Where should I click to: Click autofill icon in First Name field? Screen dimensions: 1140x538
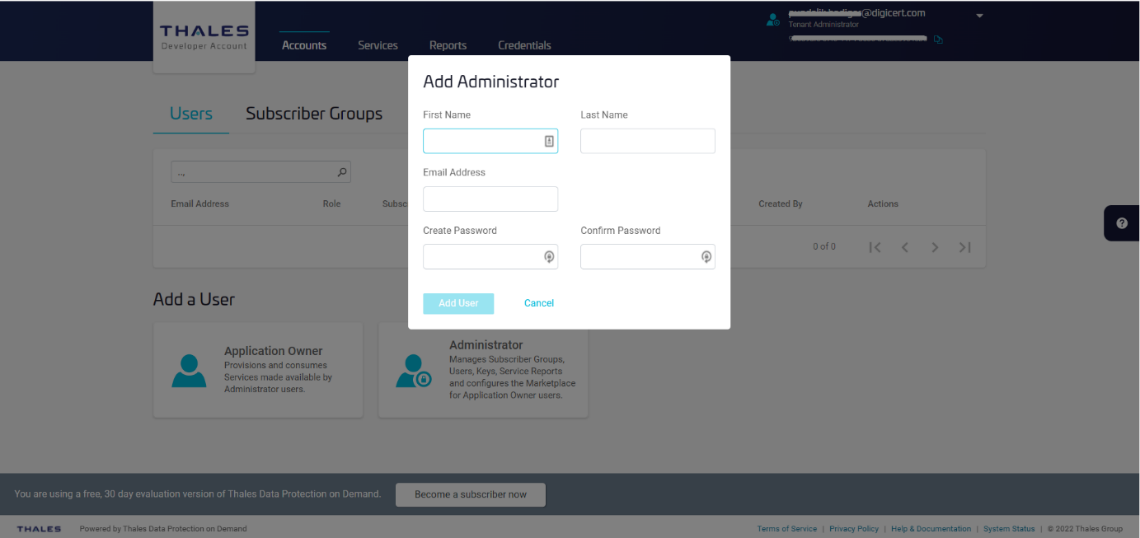(548, 142)
